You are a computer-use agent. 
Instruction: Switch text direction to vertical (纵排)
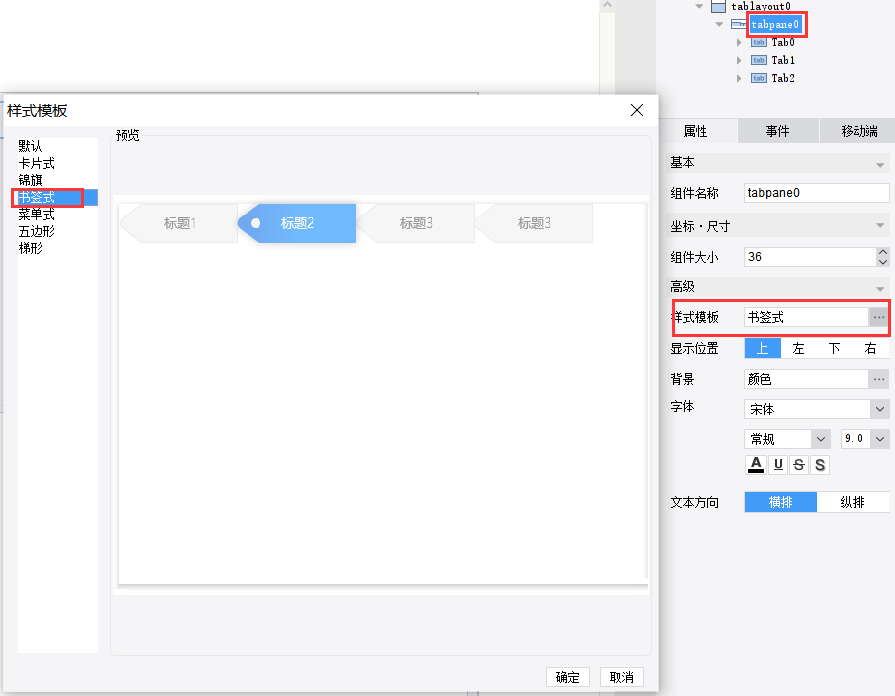click(853, 502)
